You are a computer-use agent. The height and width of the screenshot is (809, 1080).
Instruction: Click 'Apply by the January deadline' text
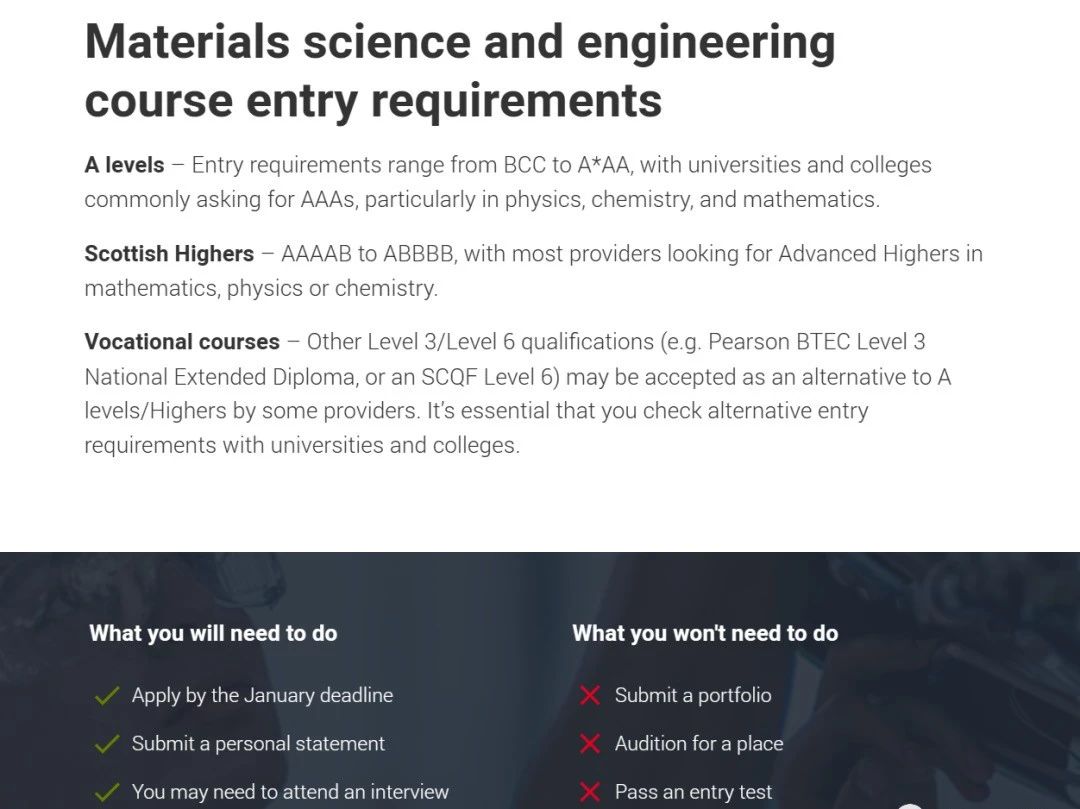262,695
